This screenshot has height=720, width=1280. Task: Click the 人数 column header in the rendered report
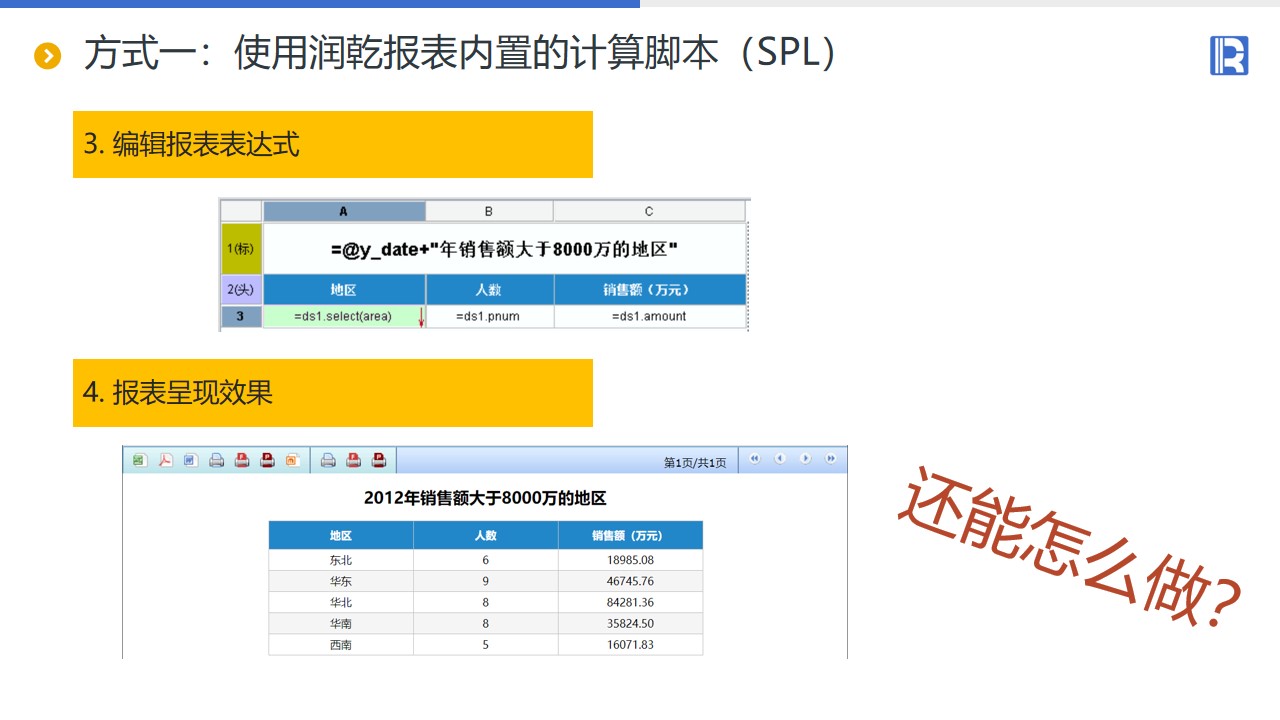(486, 535)
